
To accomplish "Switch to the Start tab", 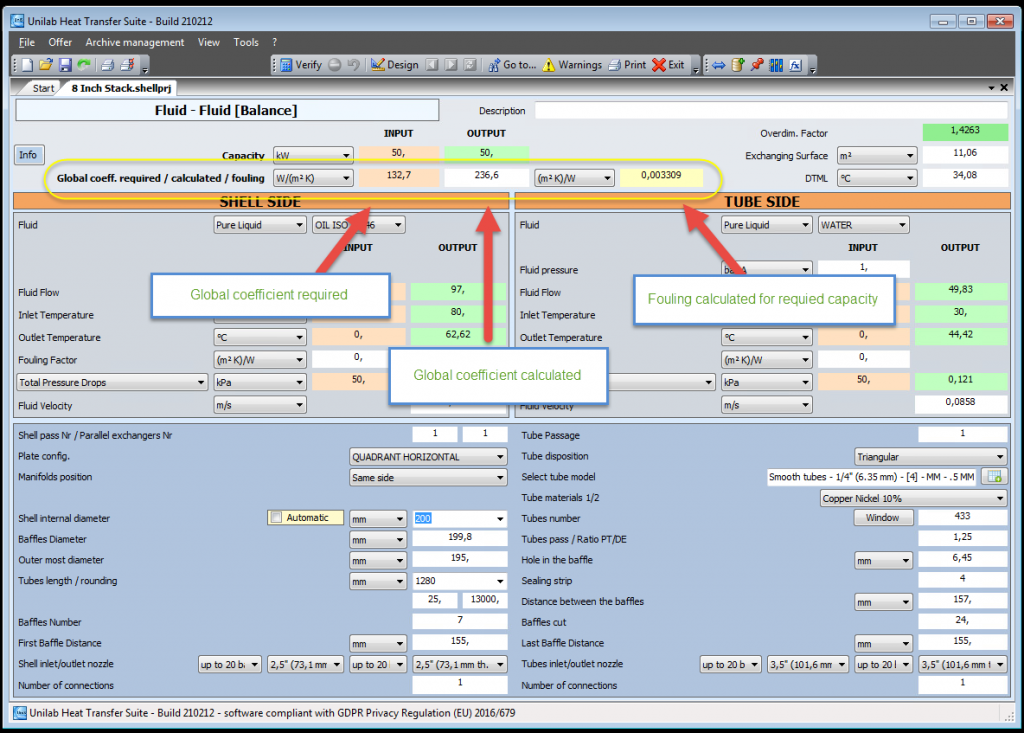I will click(43, 88).
